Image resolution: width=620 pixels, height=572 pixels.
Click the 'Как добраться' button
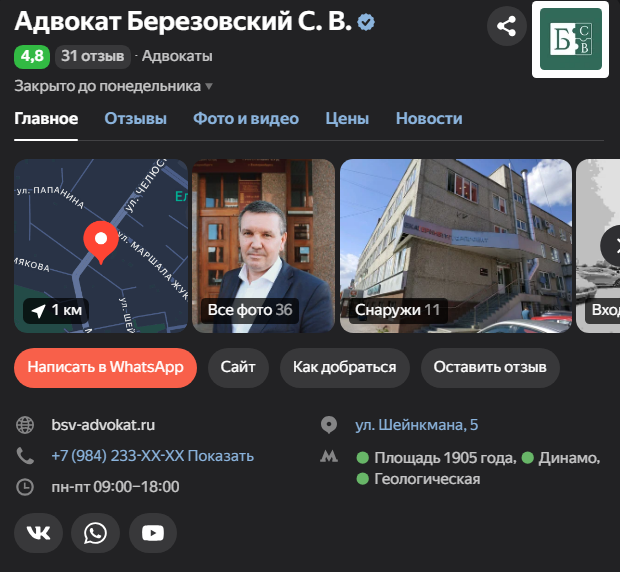click(344, 367)
